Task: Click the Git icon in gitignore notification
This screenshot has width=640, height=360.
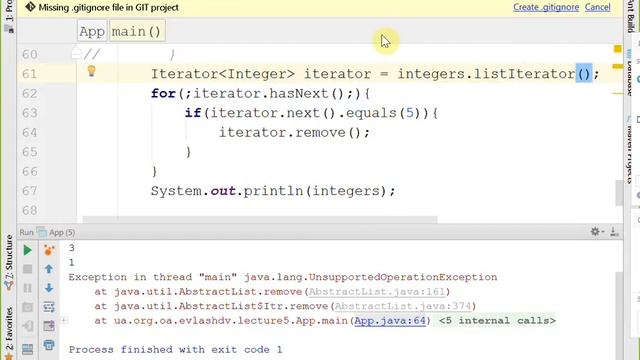Action: click(x=30, y=7)
